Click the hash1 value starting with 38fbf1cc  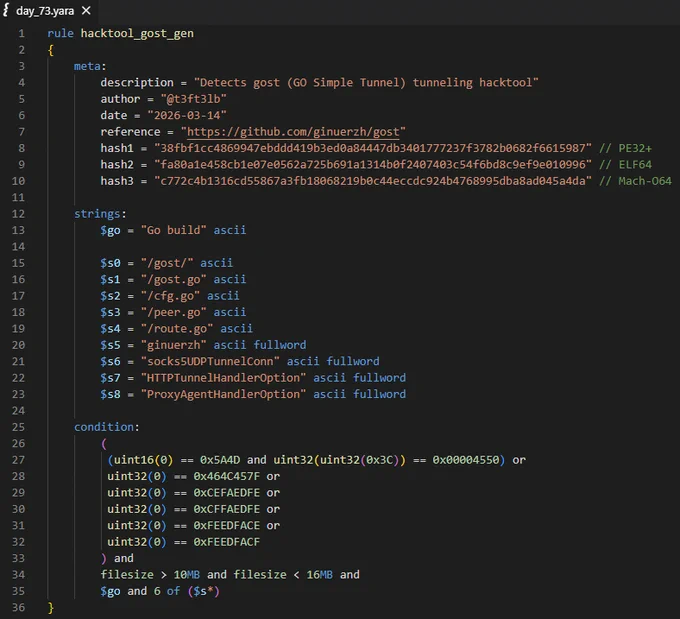click(373, 148)
